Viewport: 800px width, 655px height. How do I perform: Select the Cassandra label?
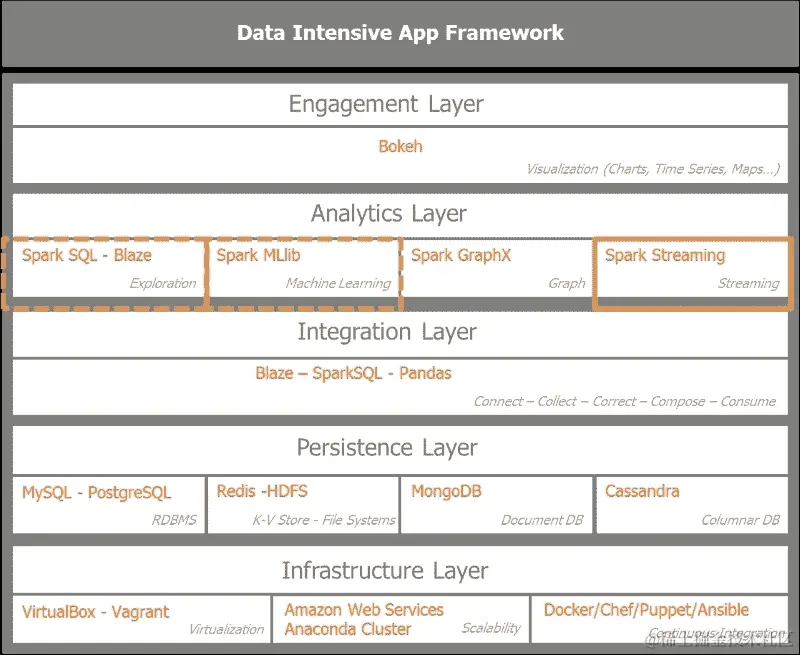pyautogui.click(x=642, y=491)
